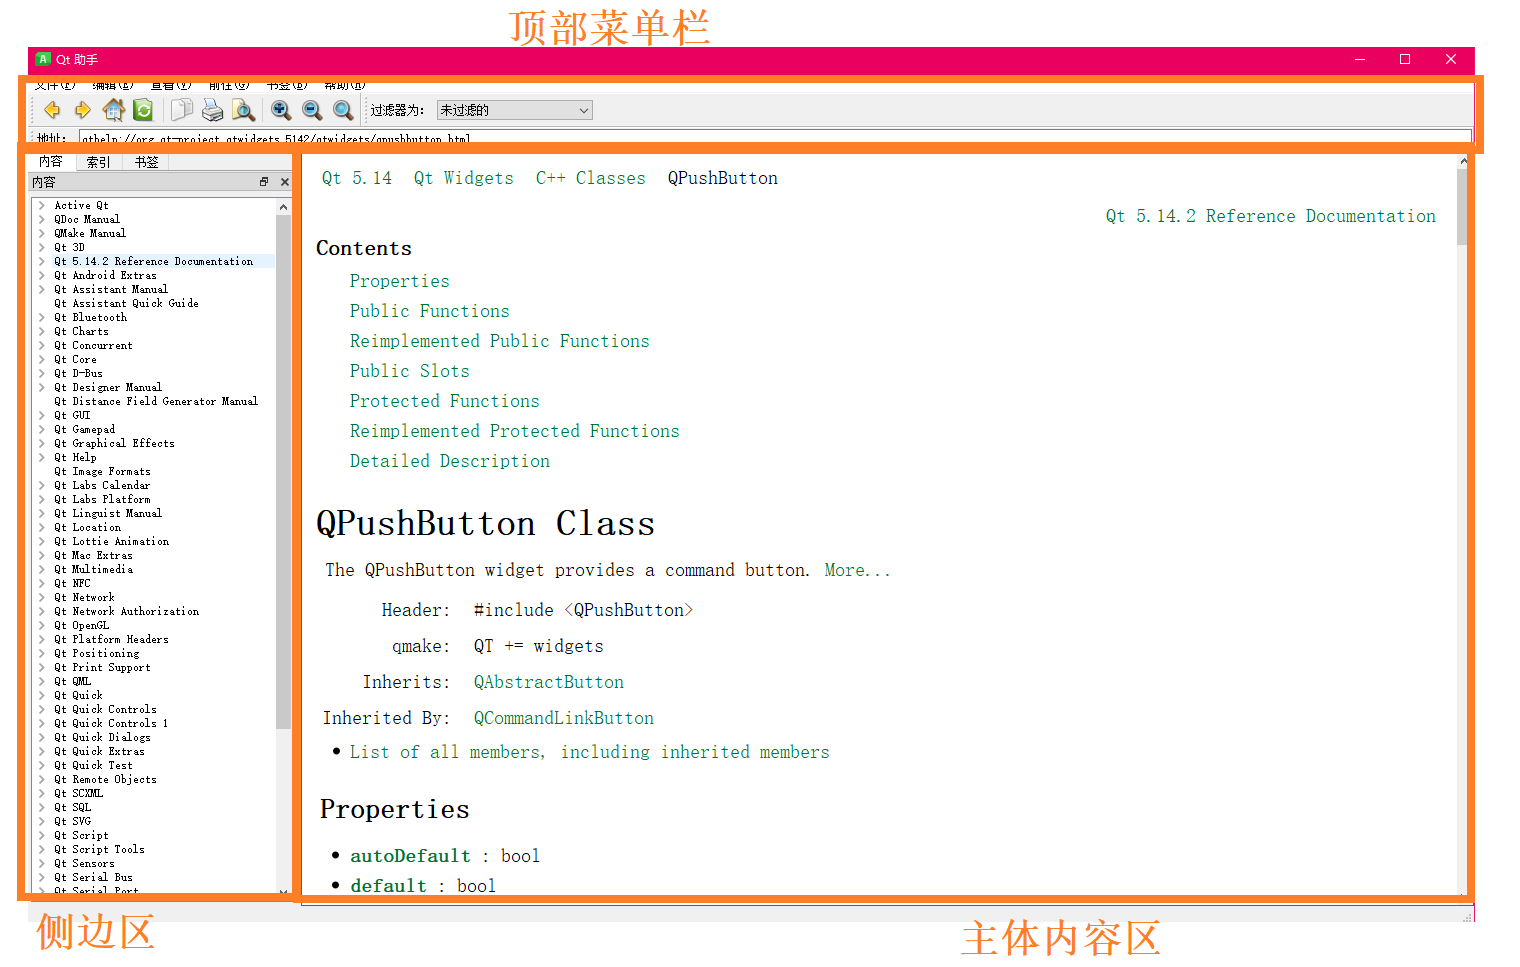The image size is (1520, 967).
Task: Select Qt Quick Dialogs in tree
Action: (102, 737)
